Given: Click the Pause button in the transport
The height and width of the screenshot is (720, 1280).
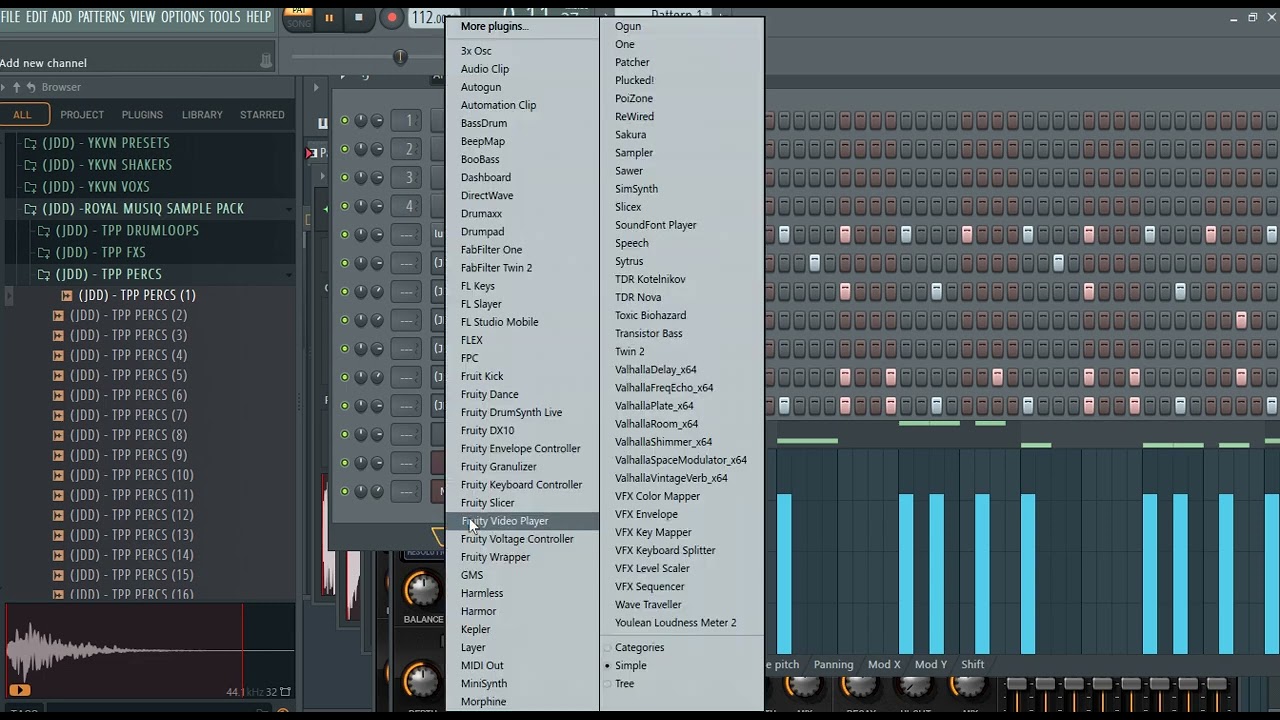Looking at the screenshot, I should pyautogui.click(x=328, y=17).
